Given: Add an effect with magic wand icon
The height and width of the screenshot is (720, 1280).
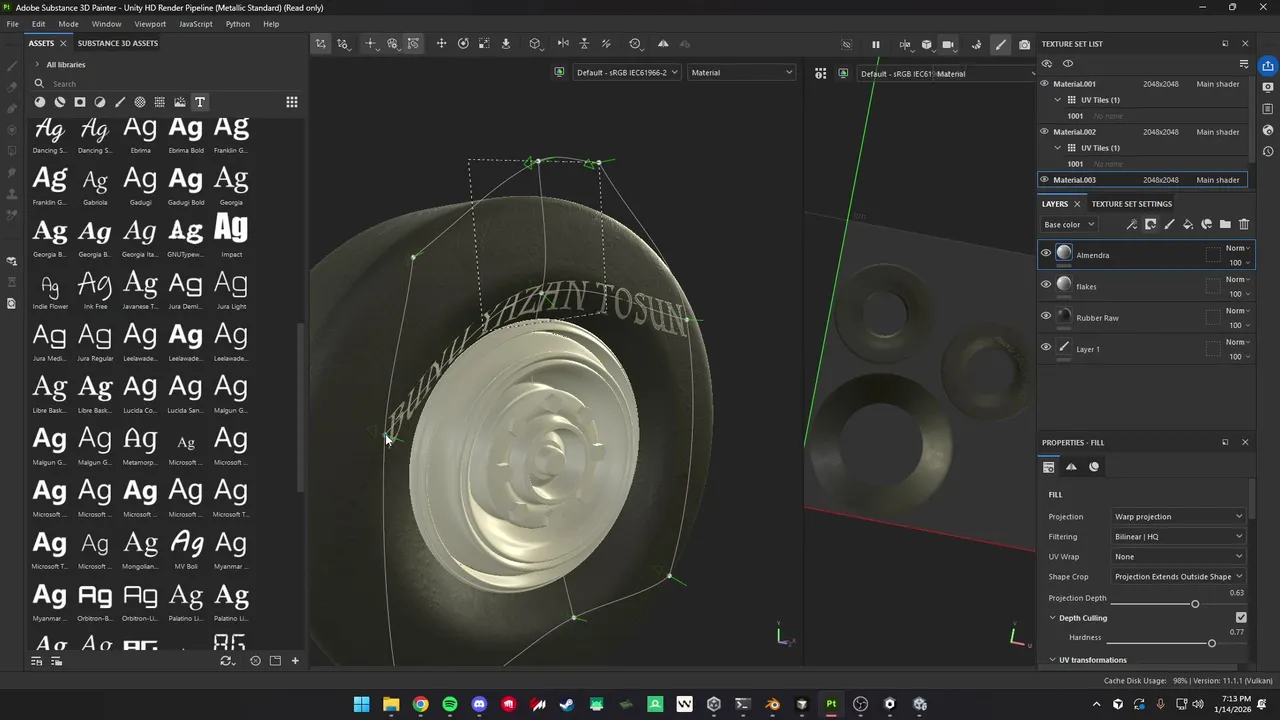Looking at the screenshot, I should point(1131,225).
